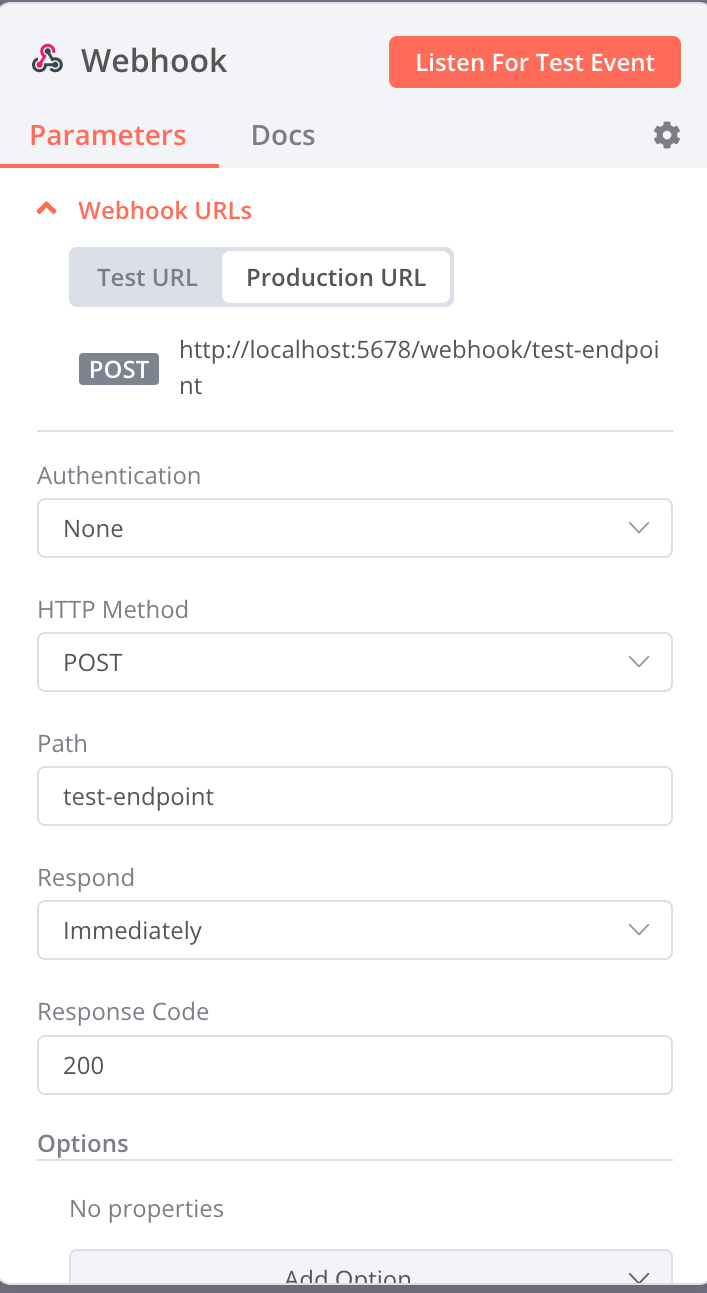Select Production URL toggle option

click(x=336, y=277)
